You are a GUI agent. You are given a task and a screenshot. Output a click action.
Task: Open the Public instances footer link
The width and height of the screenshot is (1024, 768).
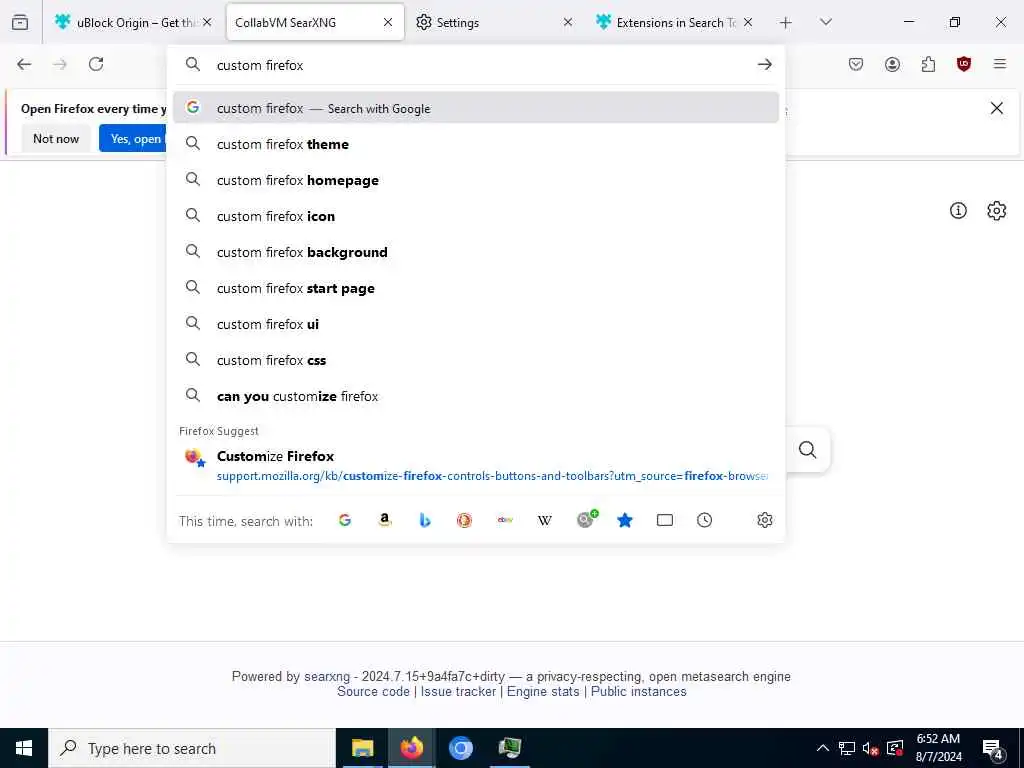click(639, 692)
